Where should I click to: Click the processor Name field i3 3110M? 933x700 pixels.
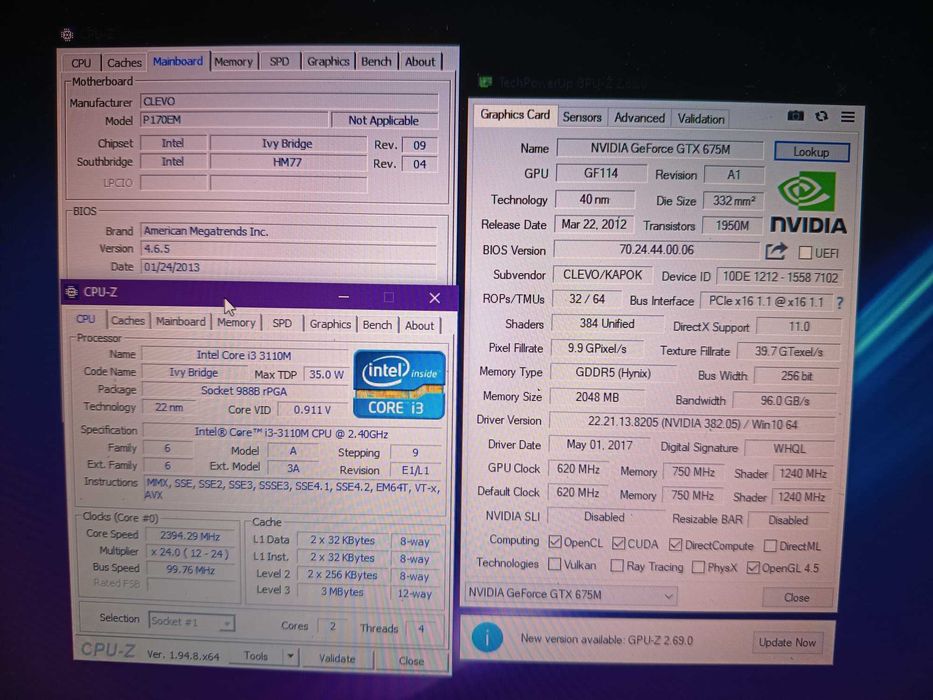[244, 355]
